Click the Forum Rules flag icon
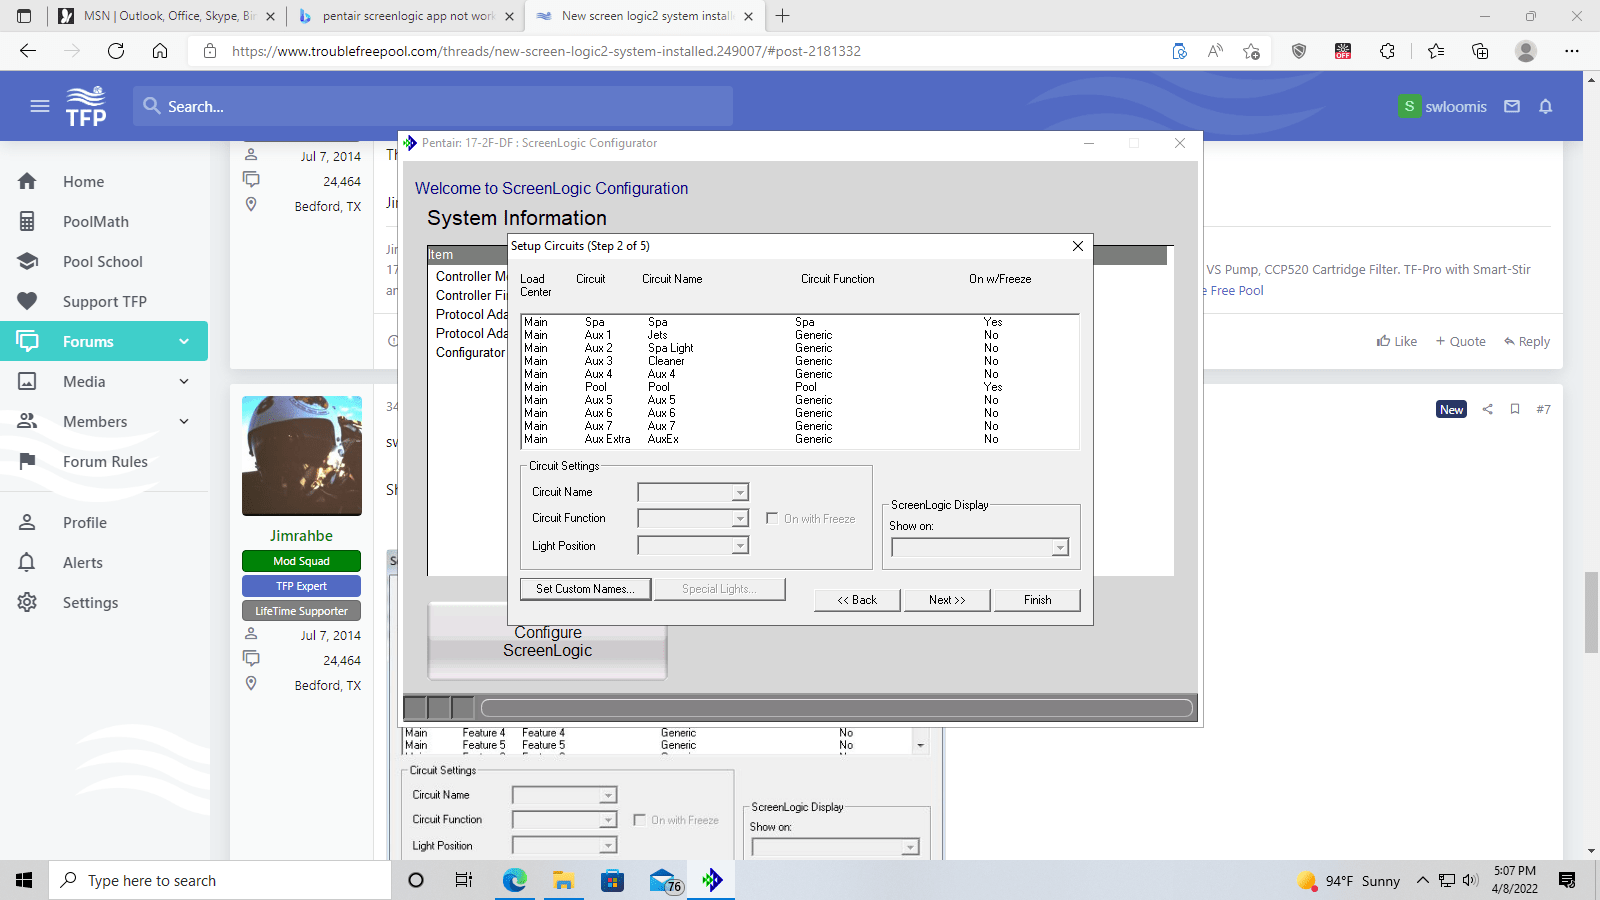Viewport: 1600px width, 900px height. coord(27,461)
